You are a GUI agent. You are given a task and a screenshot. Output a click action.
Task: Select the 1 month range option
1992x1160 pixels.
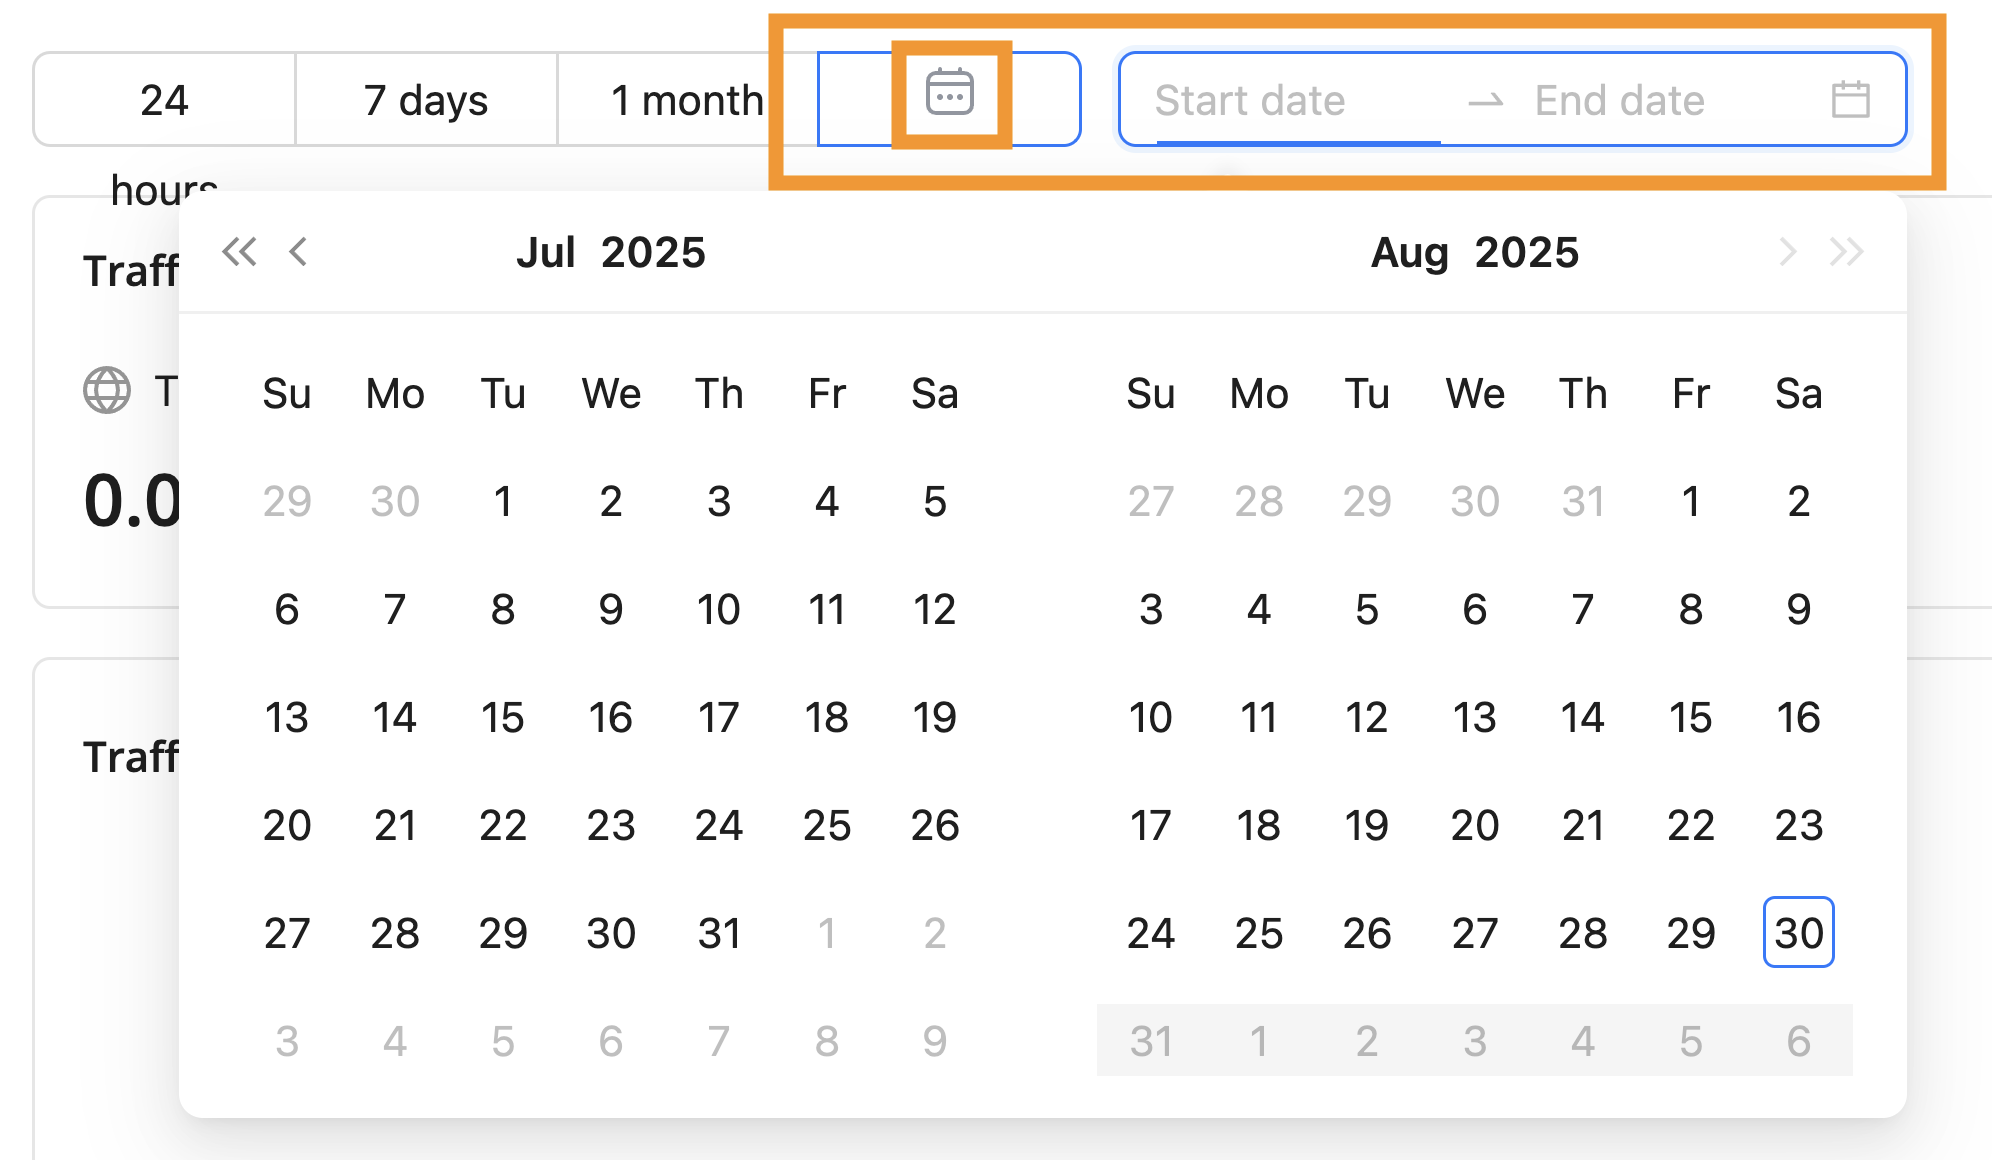(687, 100)
